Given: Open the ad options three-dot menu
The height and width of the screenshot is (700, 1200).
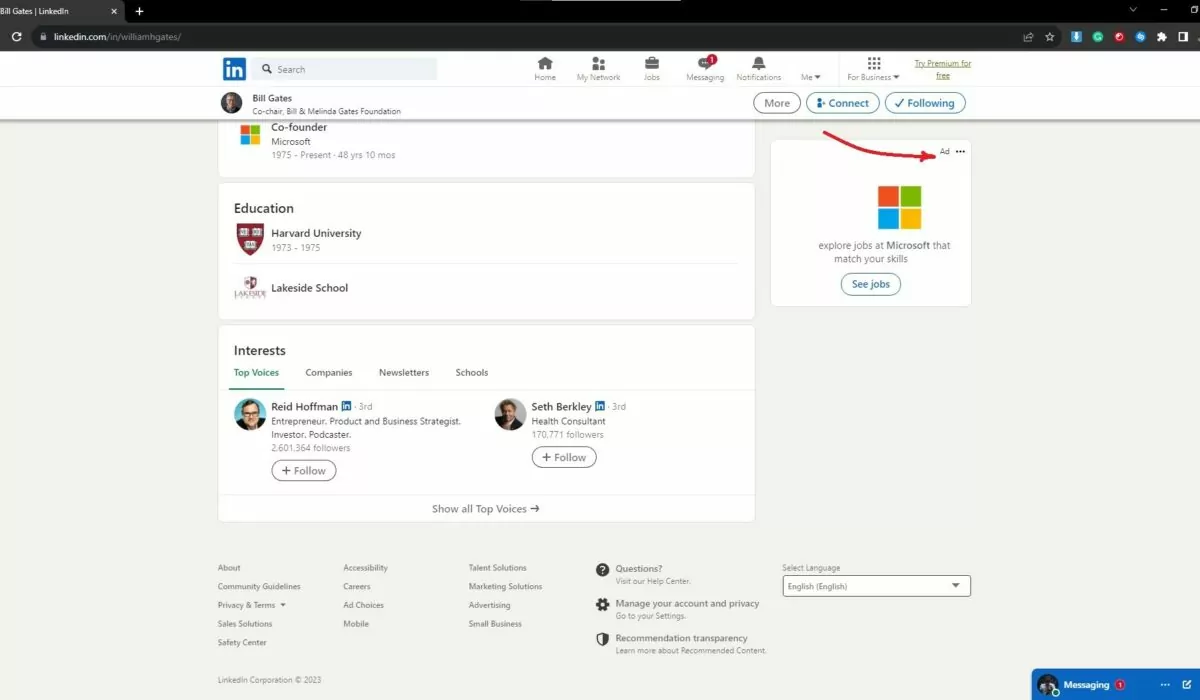Looking at the screenshot, I should point(960,151).
